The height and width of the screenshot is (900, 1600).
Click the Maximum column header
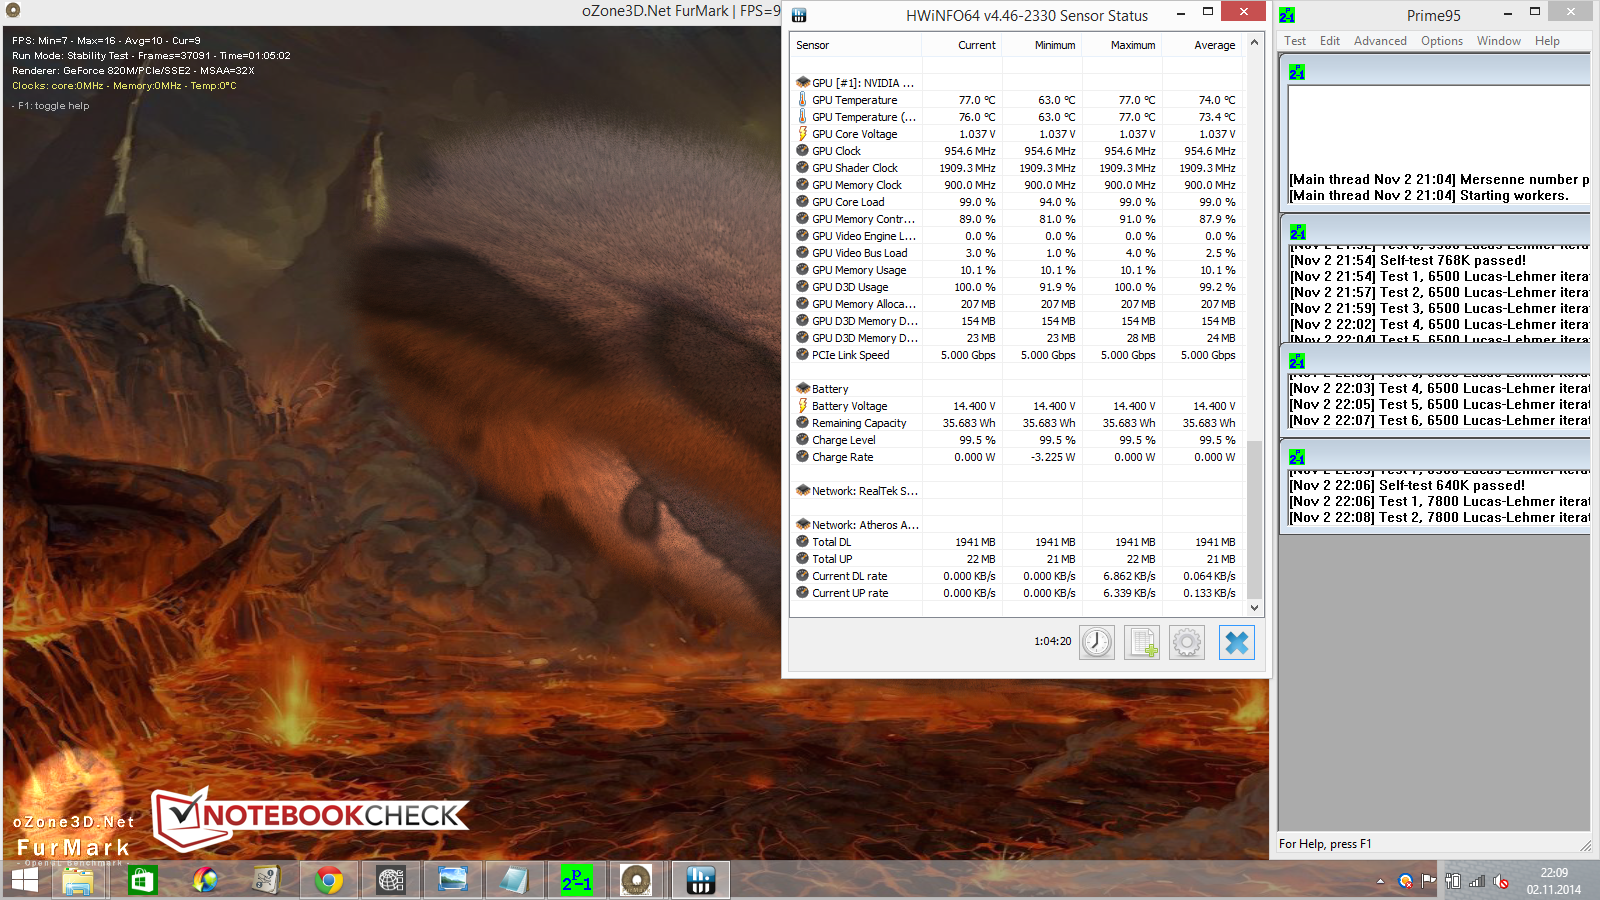[x=1121, y=45]
